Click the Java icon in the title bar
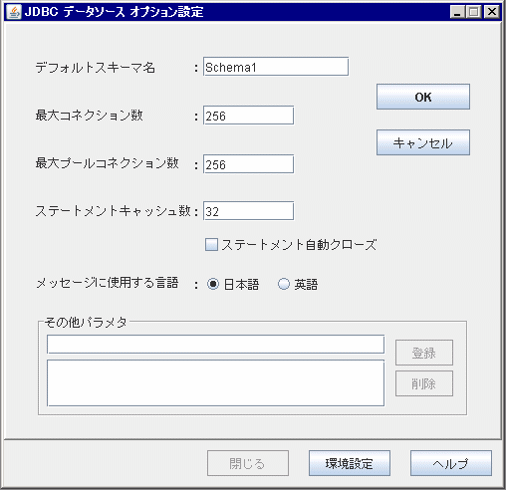The height and width of the screenshot is (490, 506). click(14, 12)
